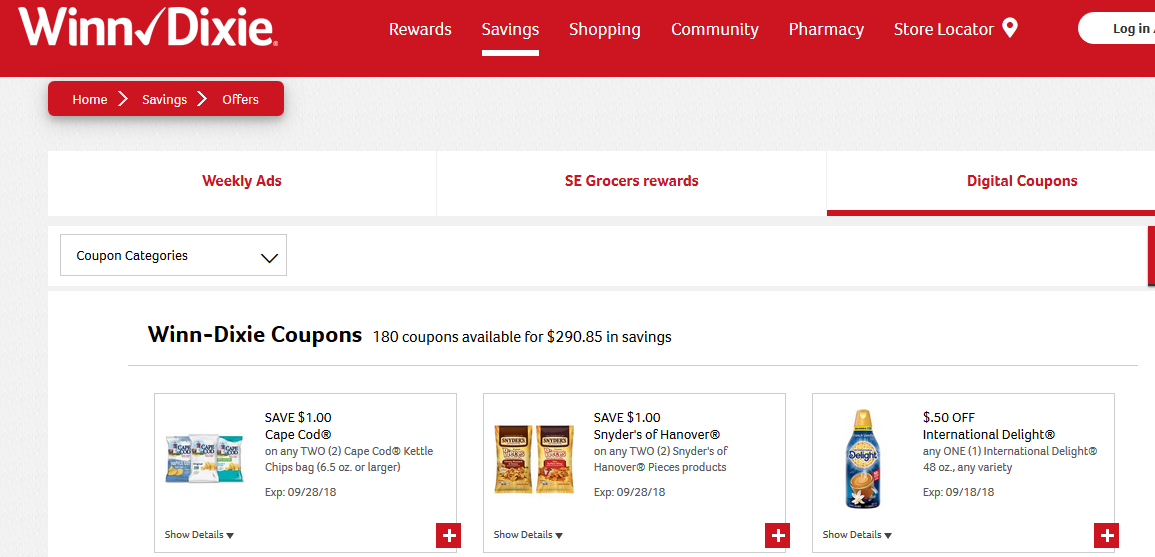Expand Show Details for Cape Cod coupon
1155x557 pixels.
(x=199, y=535)
